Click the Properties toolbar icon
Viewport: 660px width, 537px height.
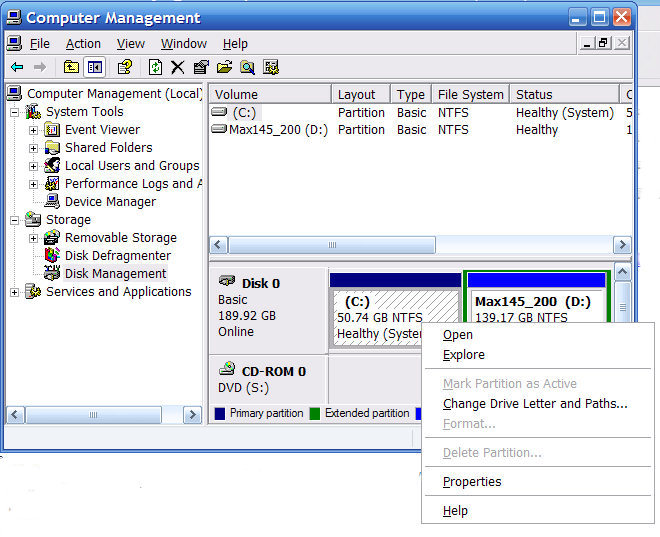(201, 67)
